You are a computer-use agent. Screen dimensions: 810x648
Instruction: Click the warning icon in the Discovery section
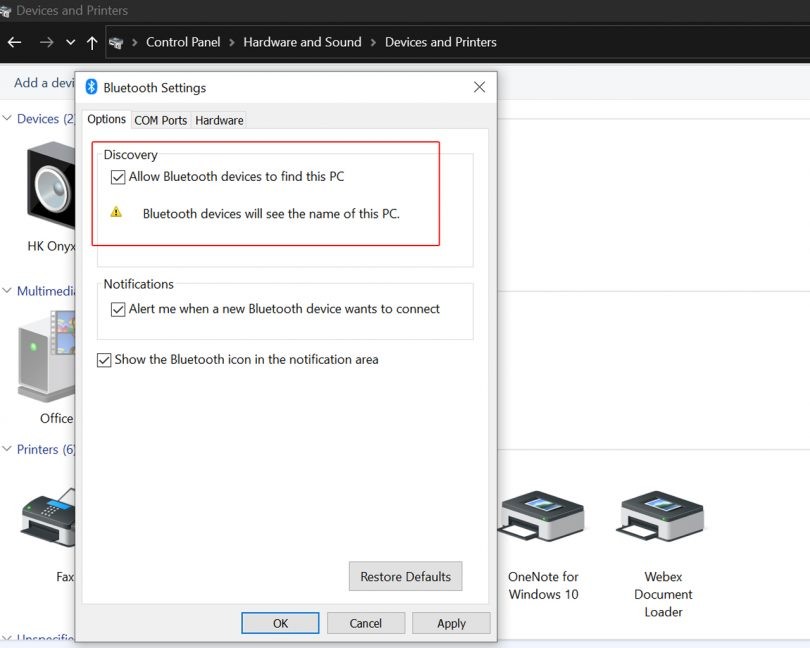coord(117,211)
